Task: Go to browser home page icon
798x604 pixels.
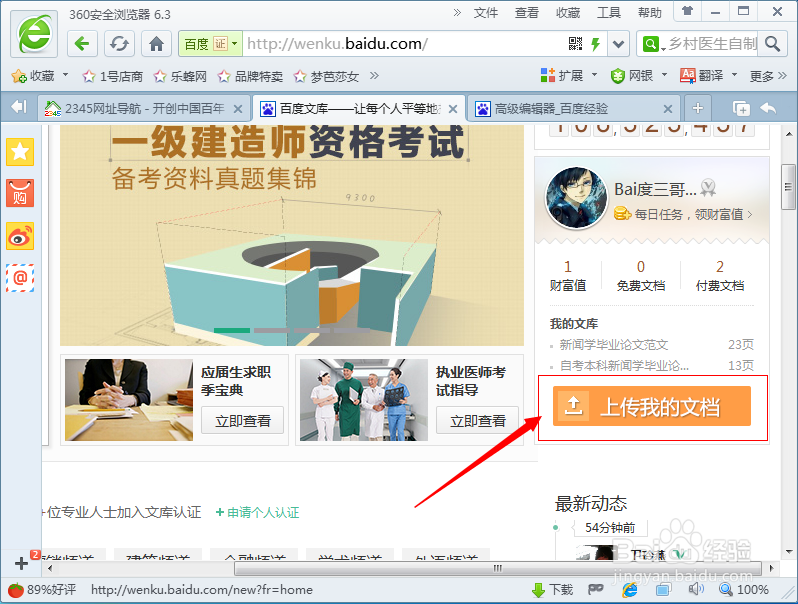Action: 156,44
